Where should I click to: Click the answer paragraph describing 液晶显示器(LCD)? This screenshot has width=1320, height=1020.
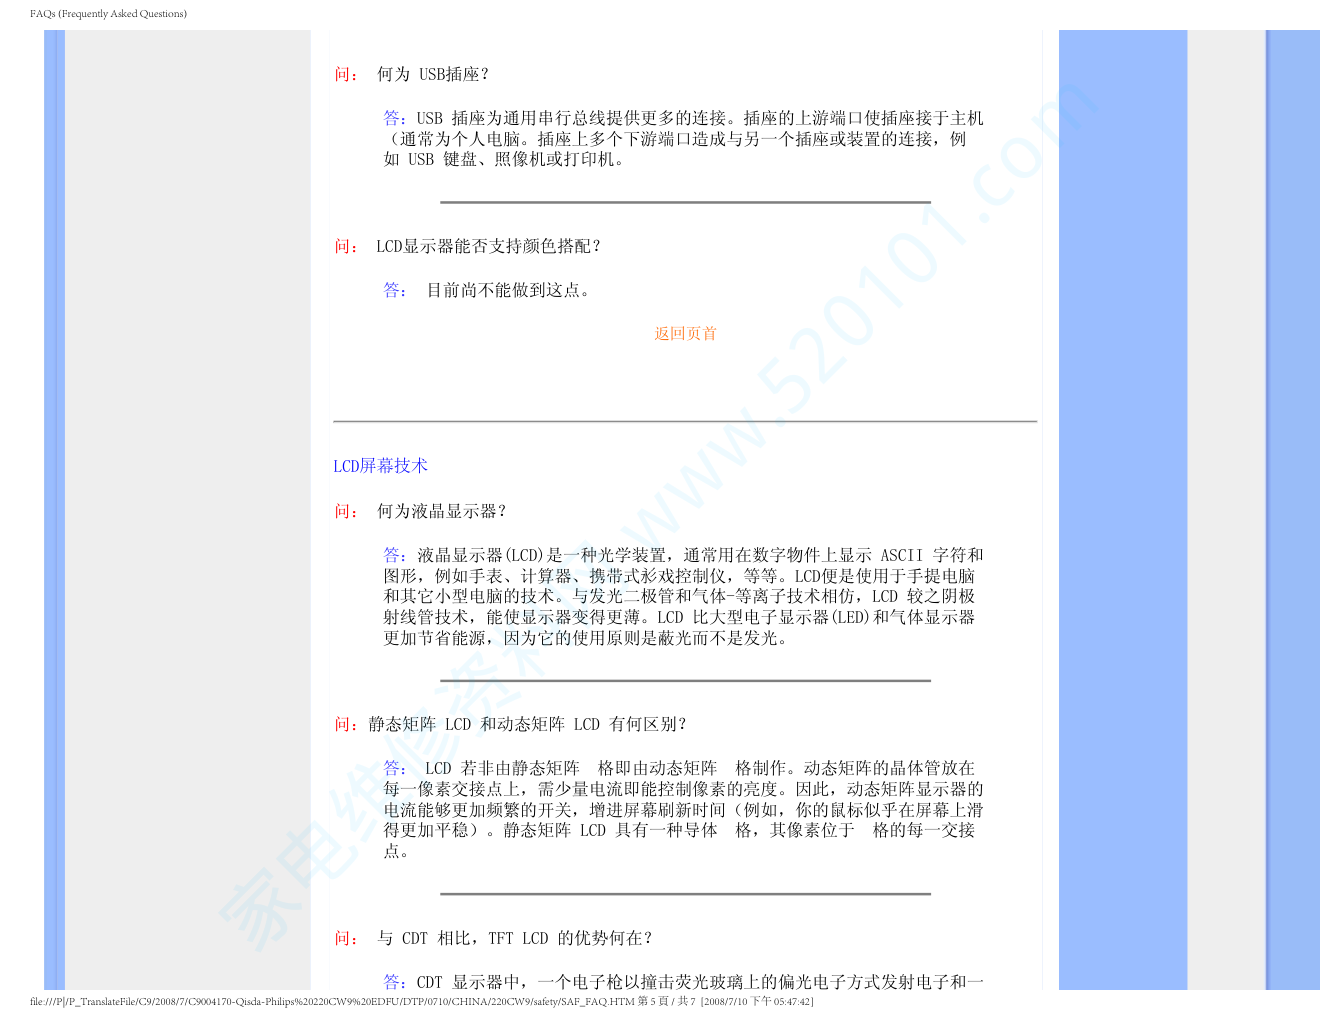(x=683, y=596)
